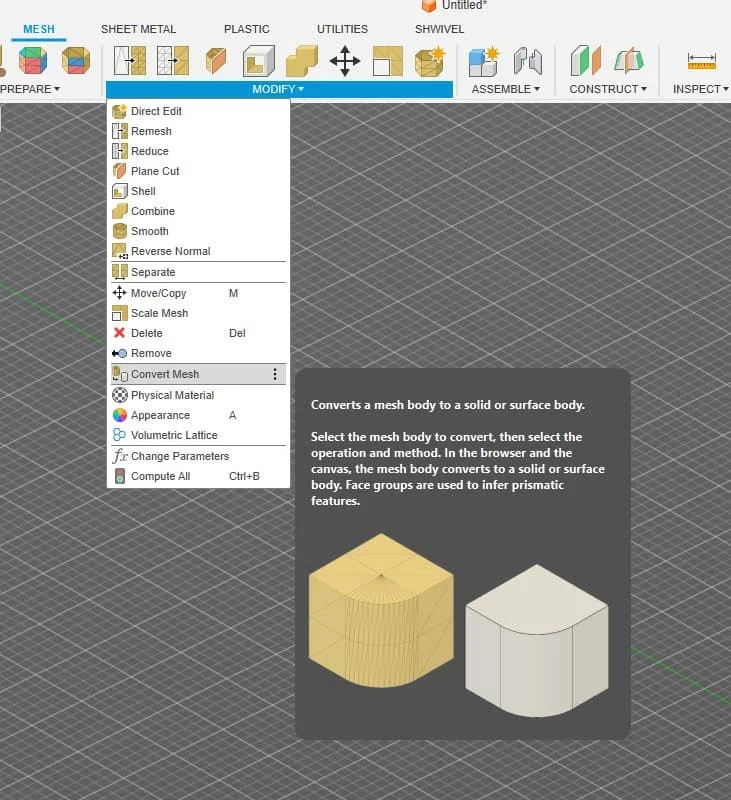
Task: Switch to the MESH tab
Action: click(39, 29)
